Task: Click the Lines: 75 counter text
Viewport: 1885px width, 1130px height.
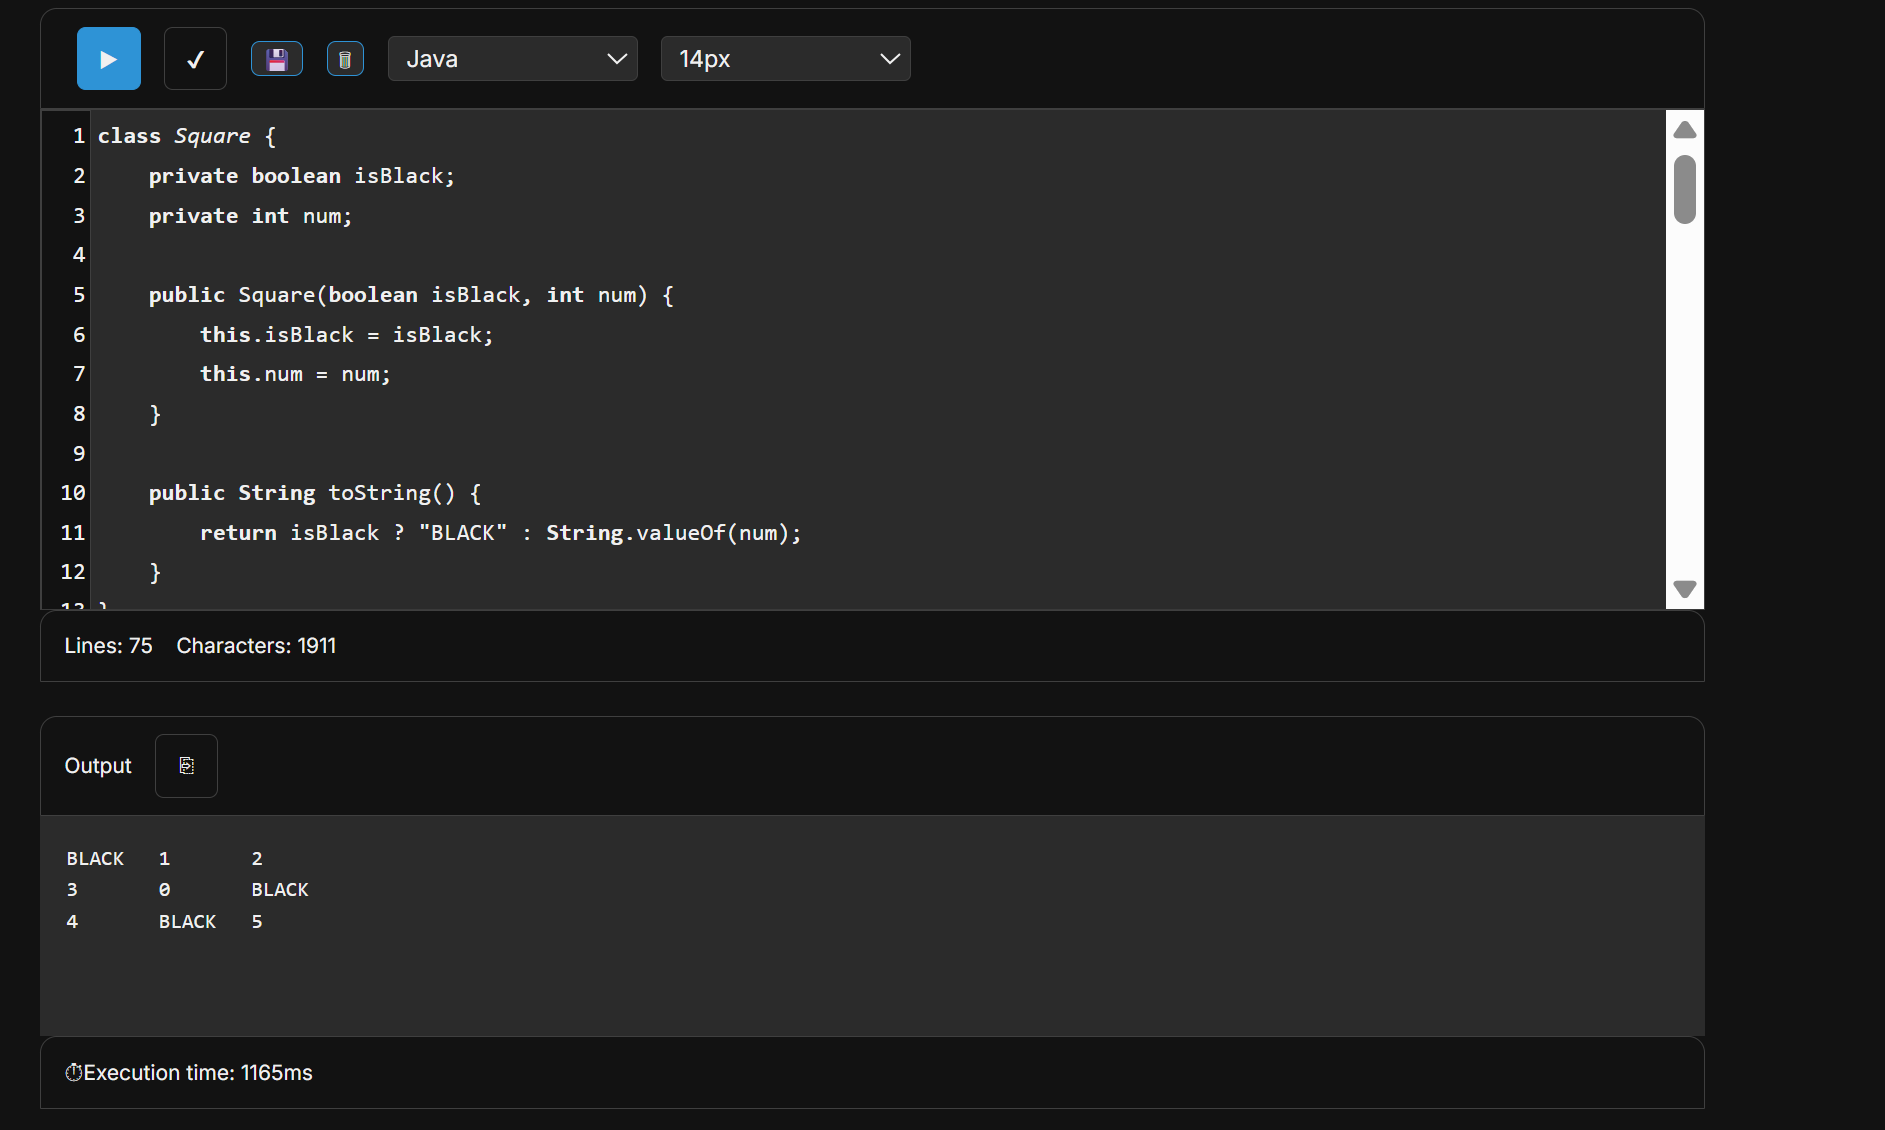Action: 108,646
